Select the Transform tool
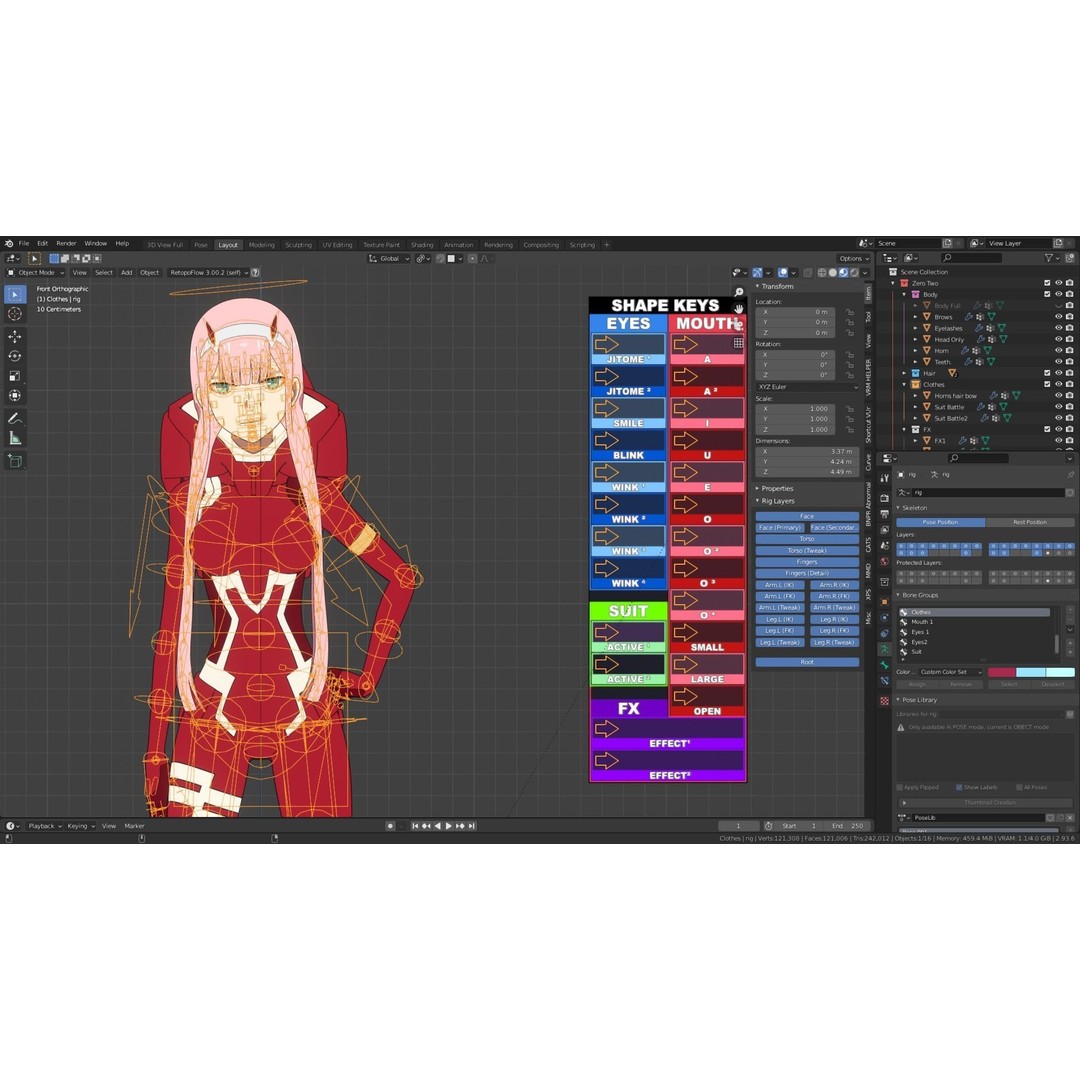Screen dimensions: 1080x1080 (x=14, y=395)
